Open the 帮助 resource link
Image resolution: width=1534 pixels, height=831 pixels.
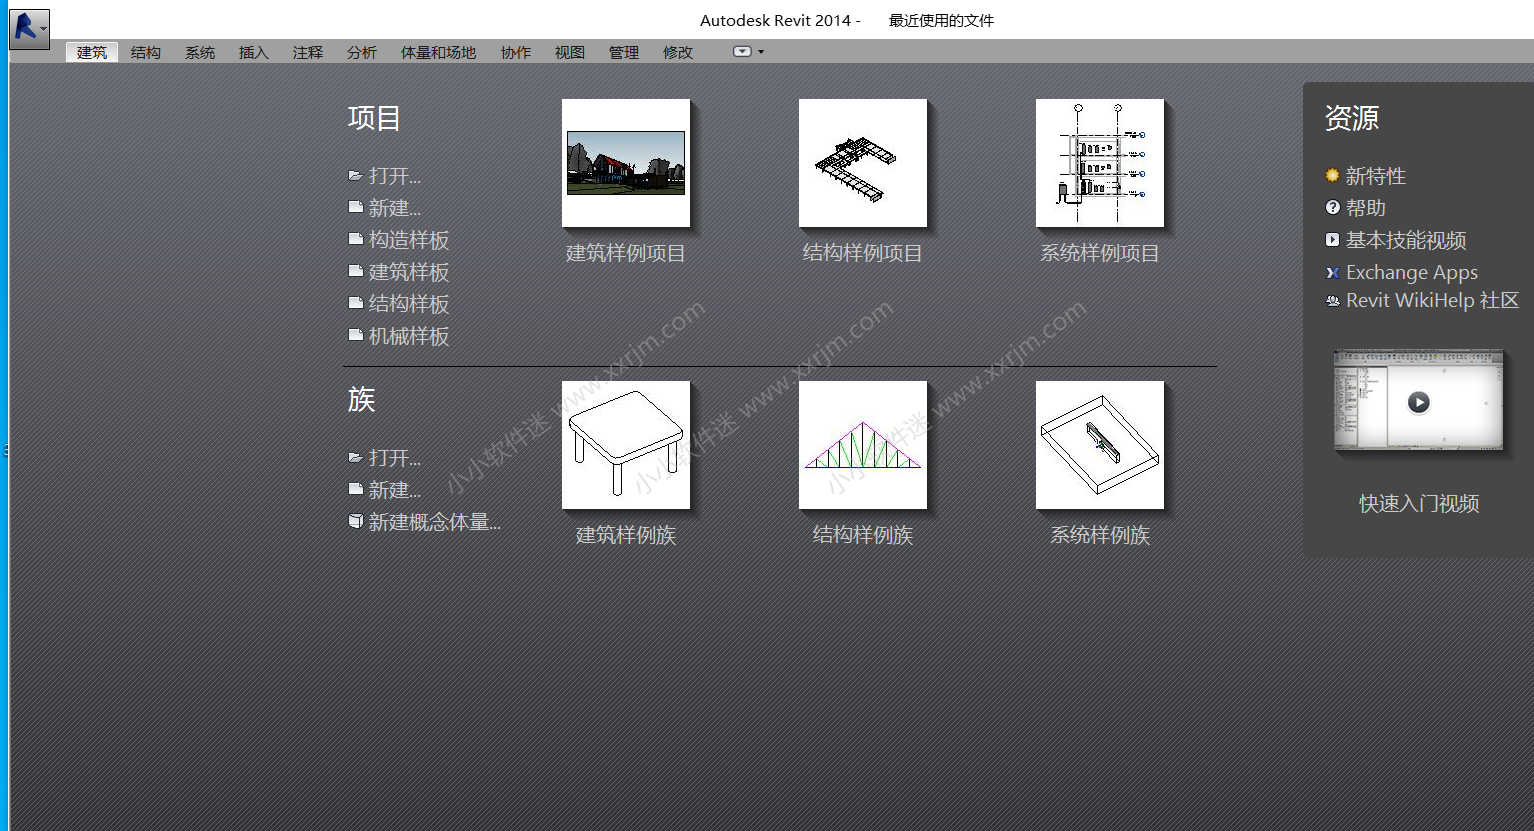[1366, 208]
